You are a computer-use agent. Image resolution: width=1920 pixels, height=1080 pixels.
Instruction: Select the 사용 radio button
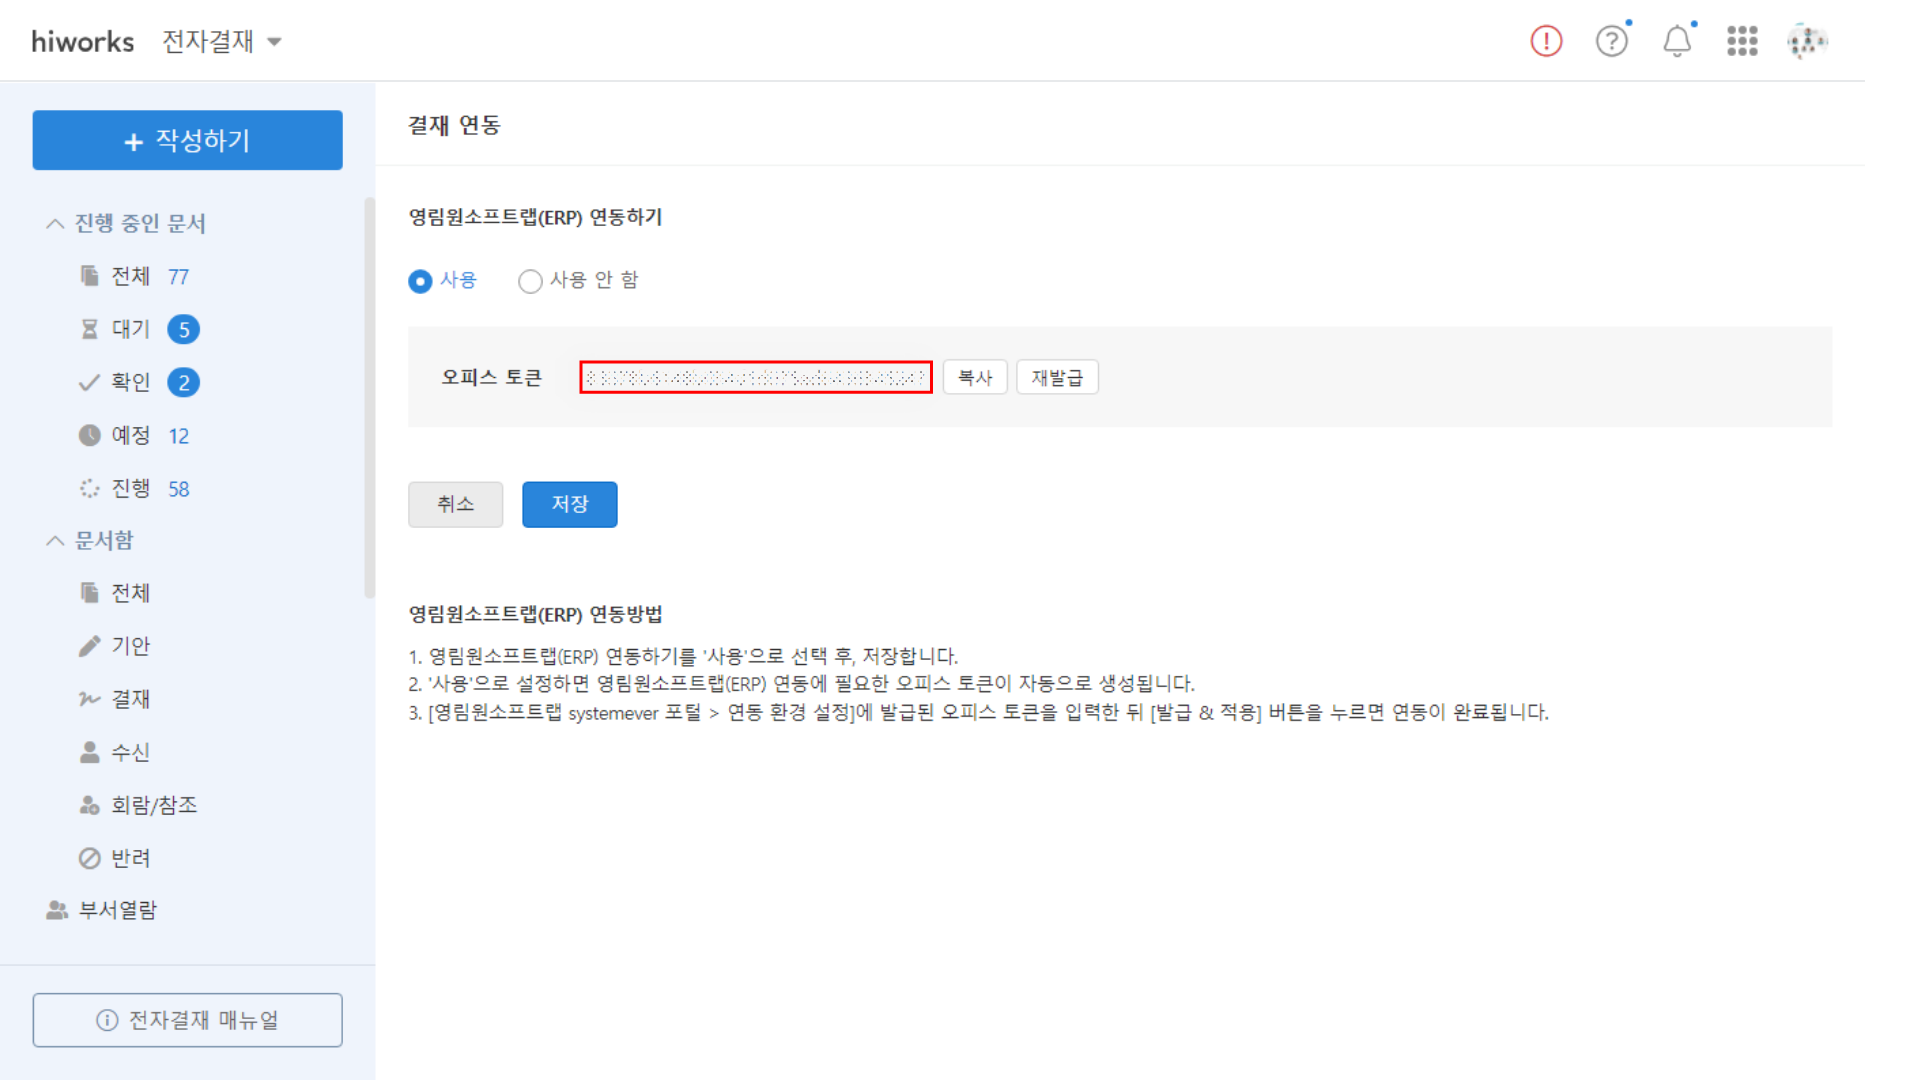[420, 281]
